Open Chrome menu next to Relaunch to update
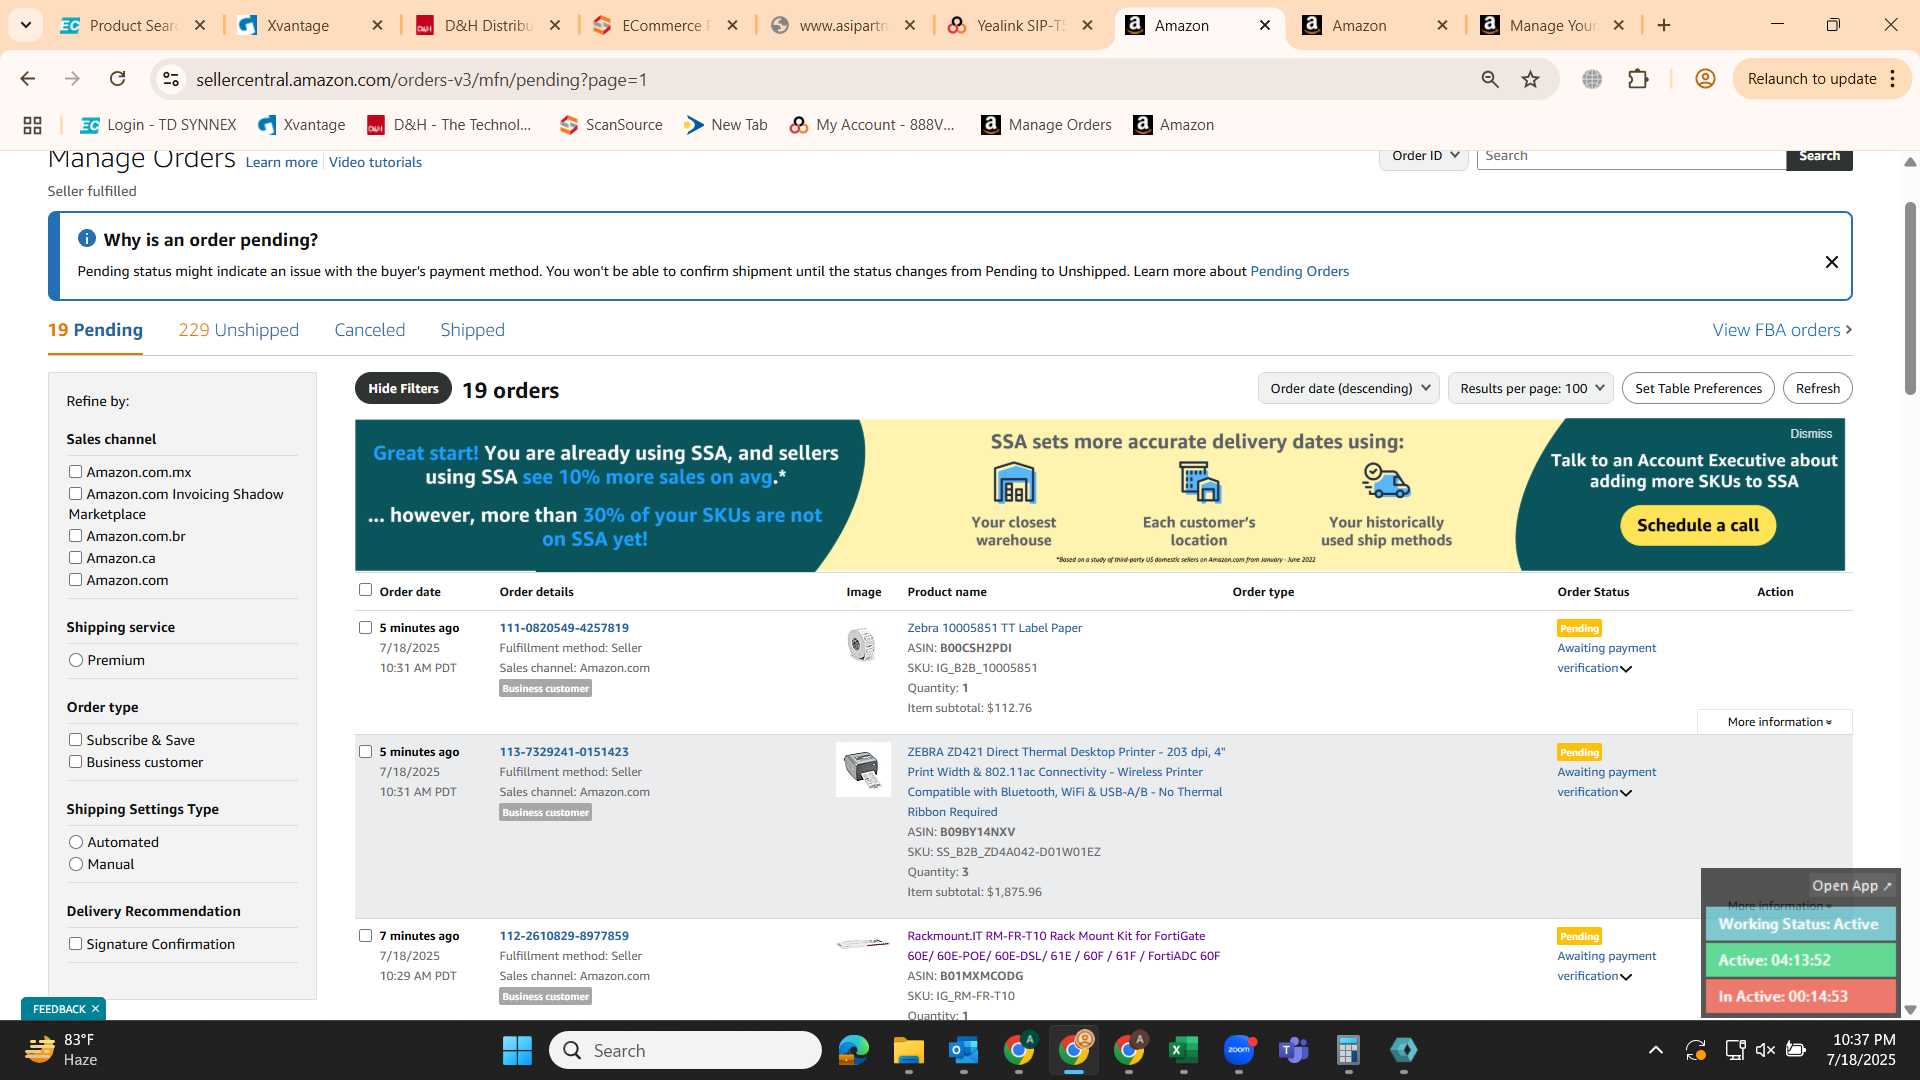Image resolution: width=1920 pixels, height=1080 pixels. point(1893,79)
